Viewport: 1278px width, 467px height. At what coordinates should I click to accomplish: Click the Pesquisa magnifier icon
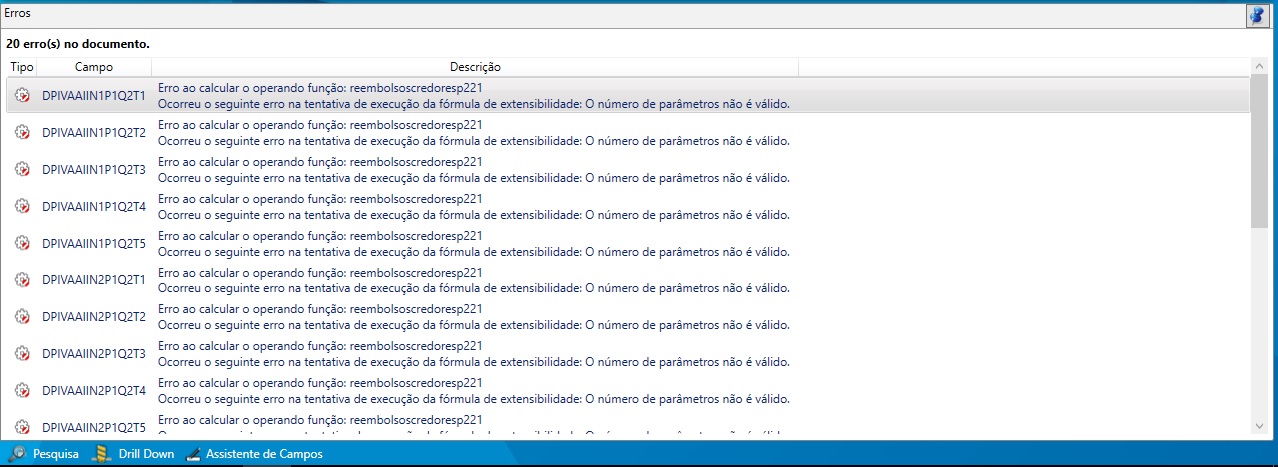pyautogui.click(x=17, y=454)
